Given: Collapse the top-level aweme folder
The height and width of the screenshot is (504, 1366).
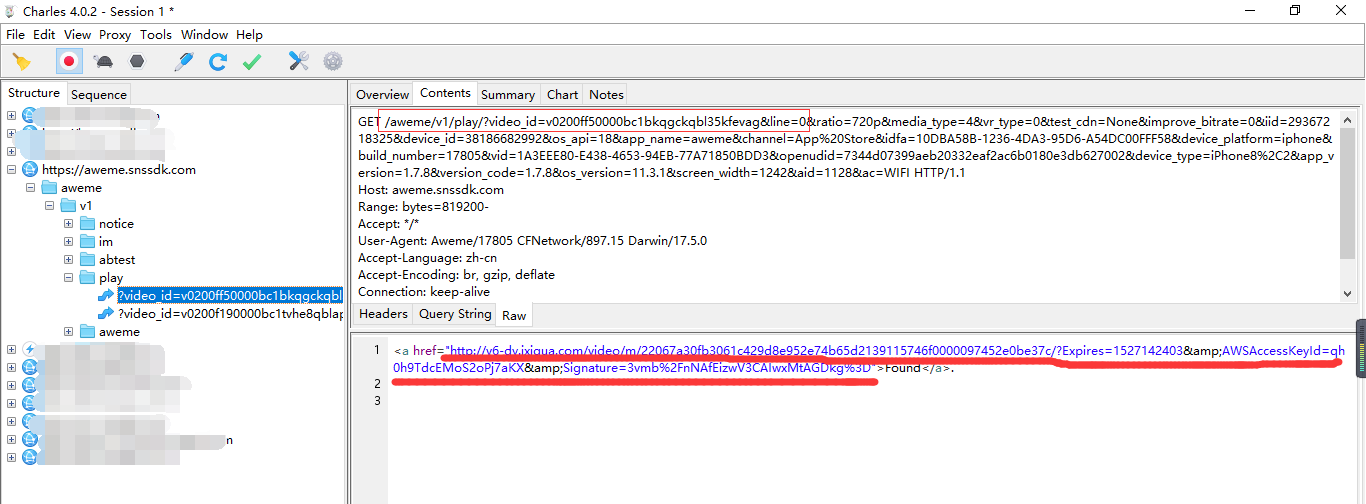Looking at the screenshot, I should coord(30,188).
